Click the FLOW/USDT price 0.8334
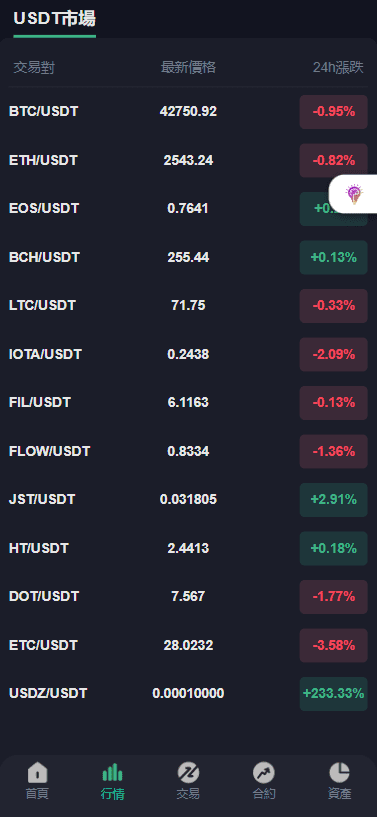 point(188,451)
